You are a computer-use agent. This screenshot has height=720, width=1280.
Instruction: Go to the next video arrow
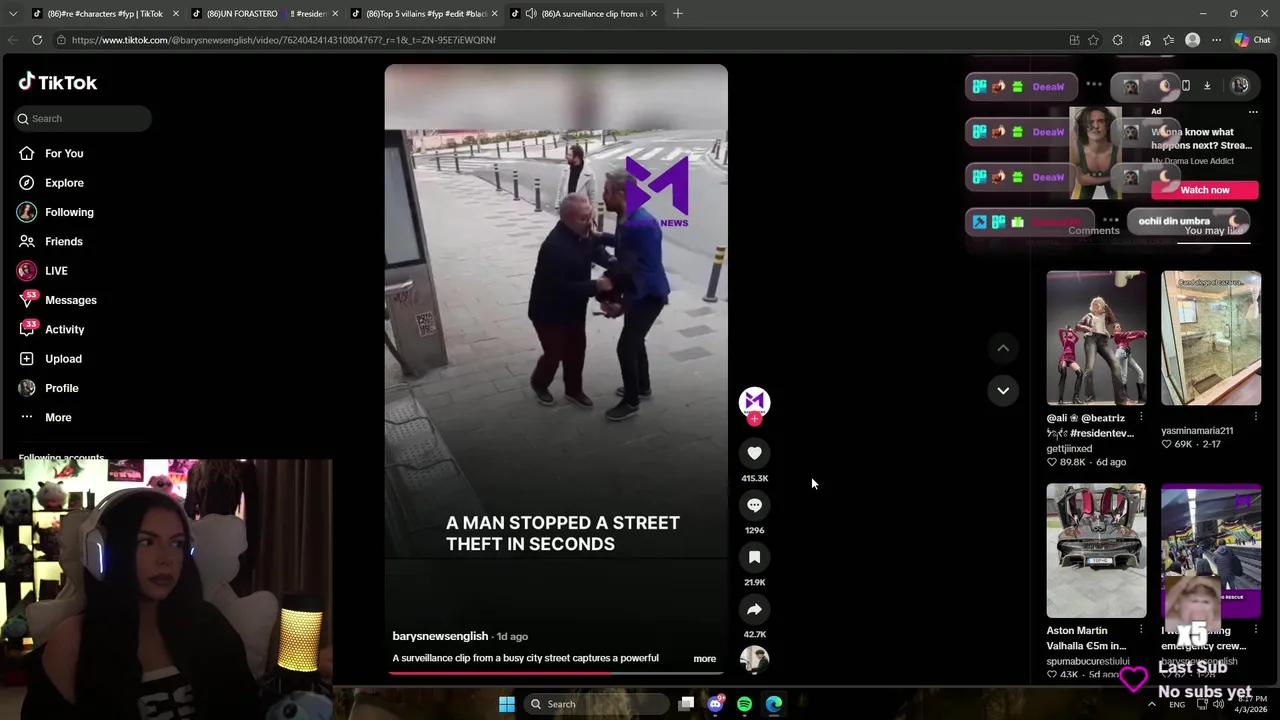[1003, 390]
